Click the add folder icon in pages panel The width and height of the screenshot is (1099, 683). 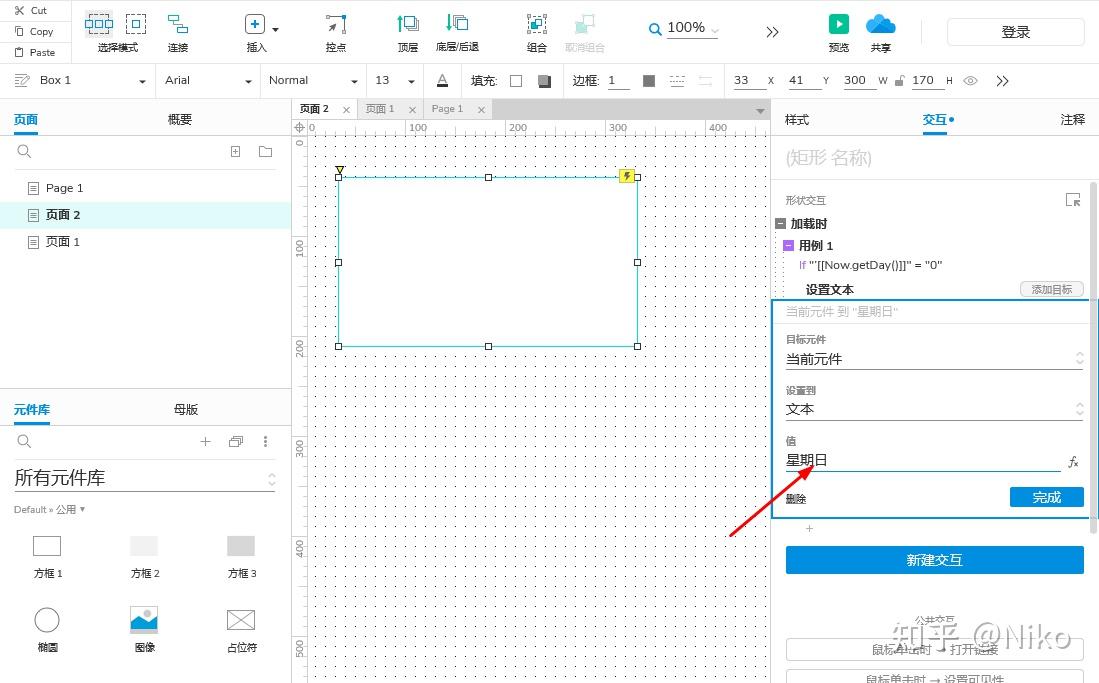(x=265, y=151)
